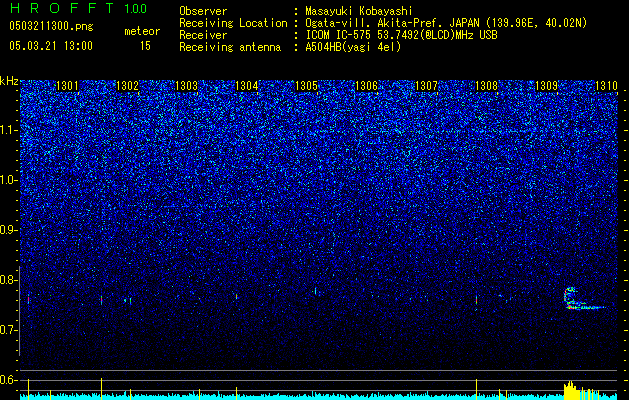Click the 0.9 kHz frequency label
The height and width of the screenshot is (400, 629).
pyautogui.click(x=9, y=230)
